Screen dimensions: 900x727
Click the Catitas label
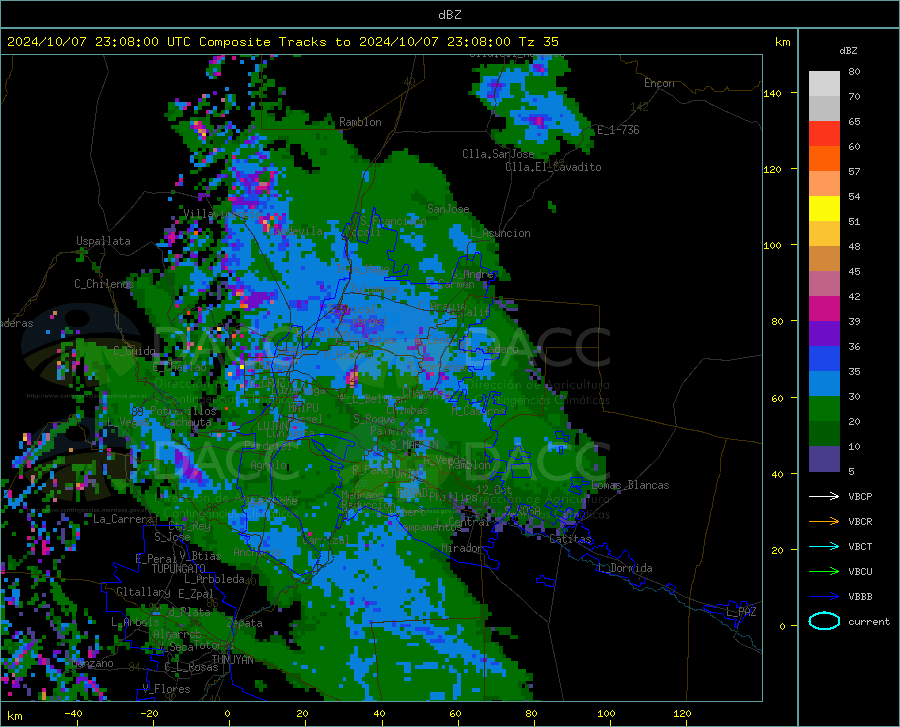(x=571, y=539)
